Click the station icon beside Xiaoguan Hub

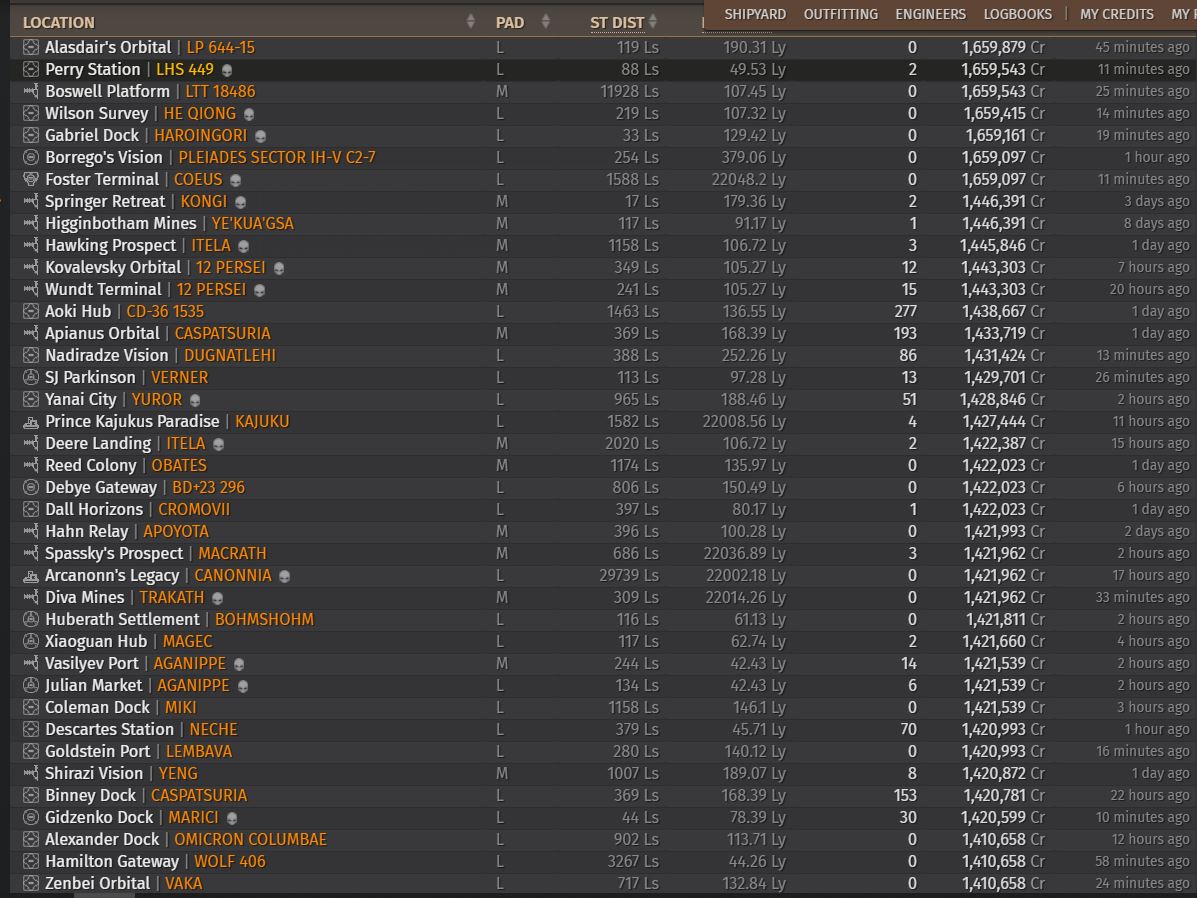click(x=31, y=641)
